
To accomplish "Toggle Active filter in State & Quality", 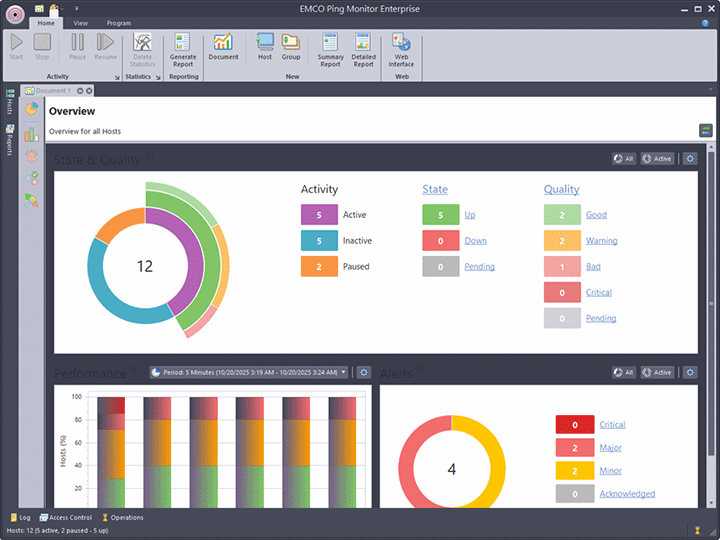I will click(x=657, y=159).
